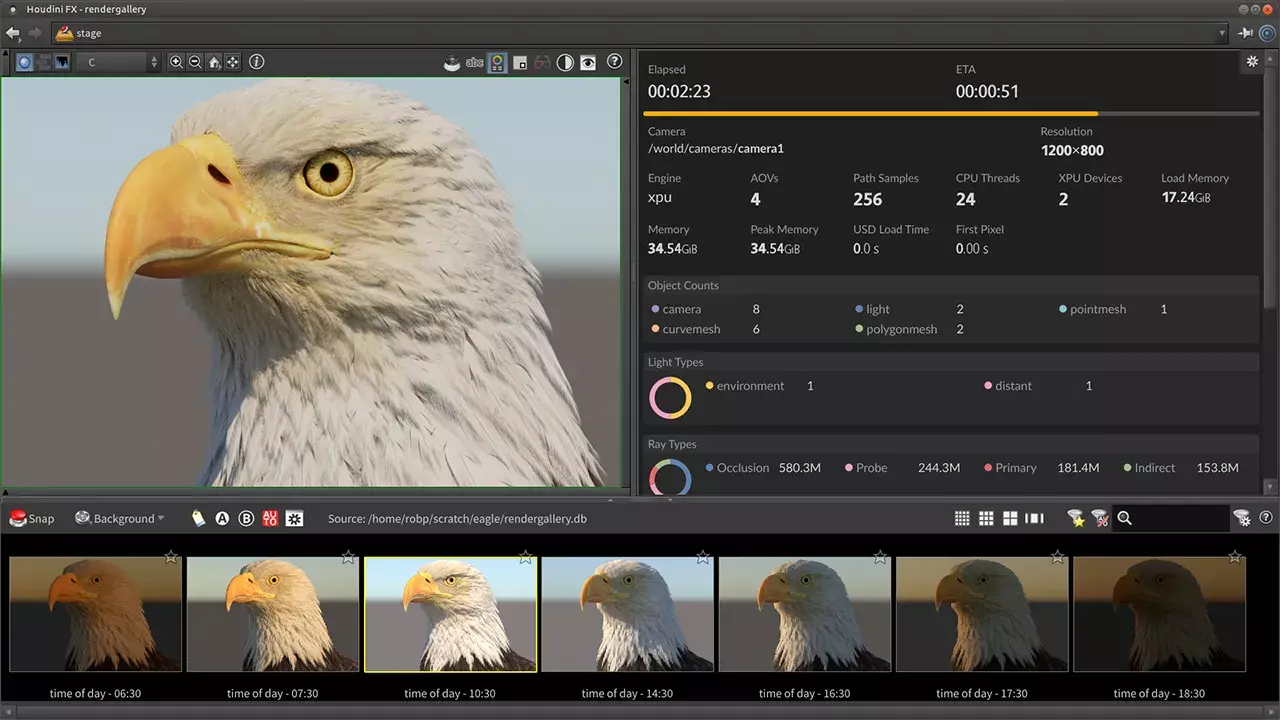Select the time of day 14:30 thumbnail

point(627,614)
